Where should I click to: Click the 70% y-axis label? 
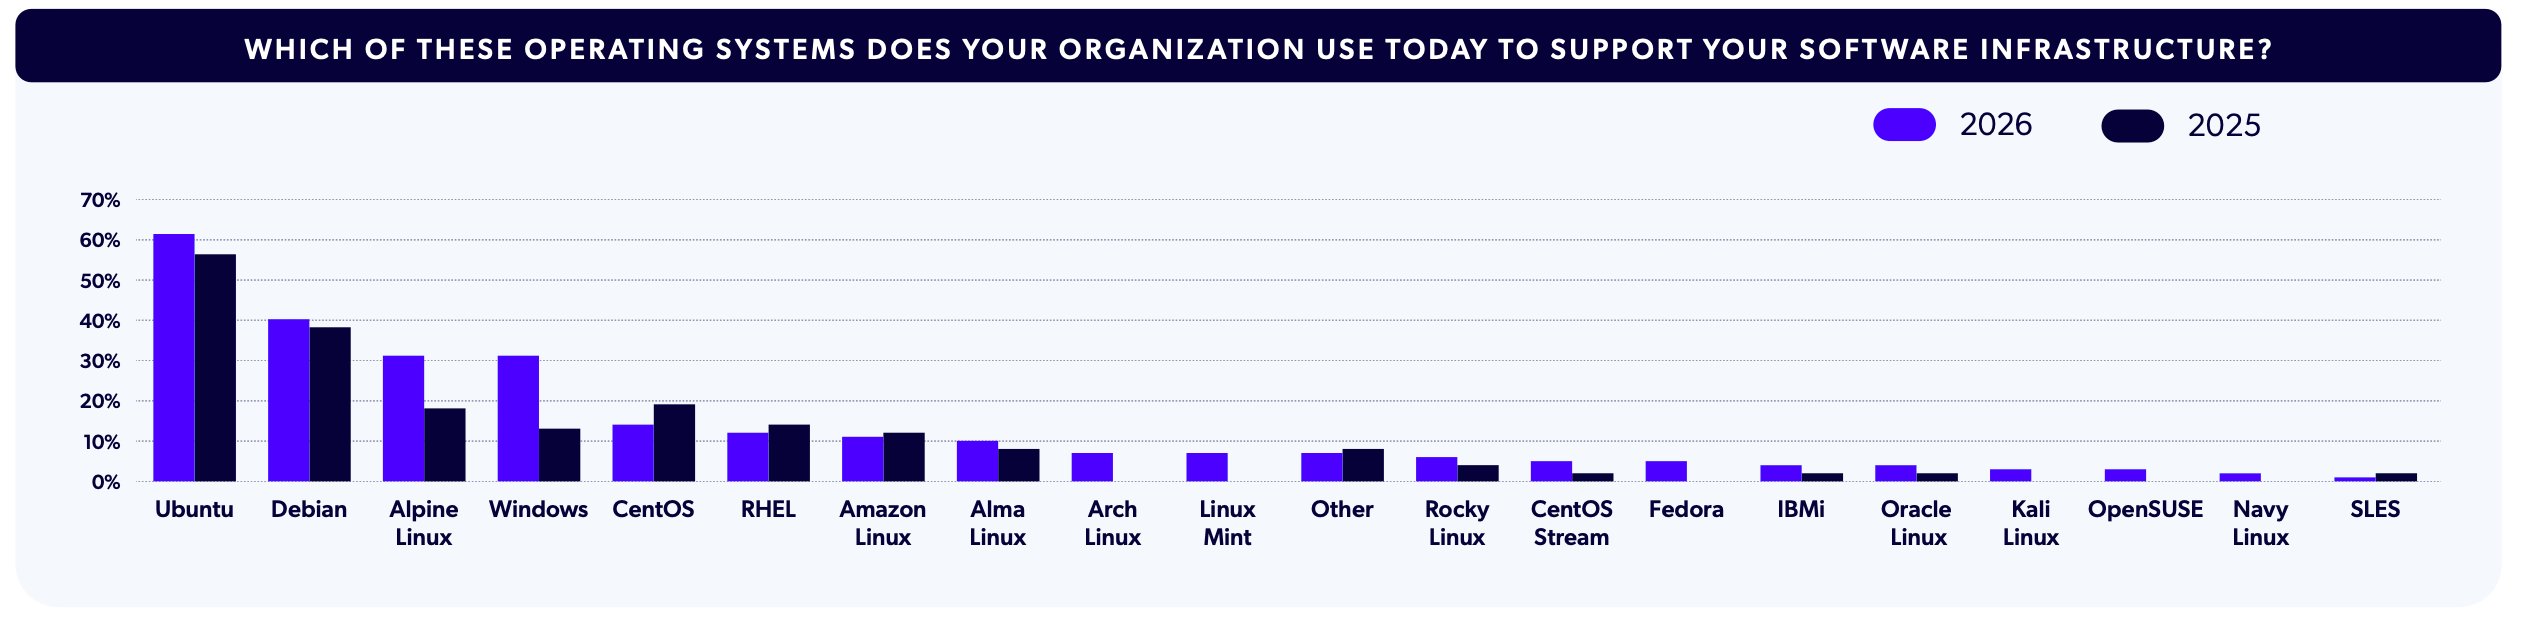point(100,200)
